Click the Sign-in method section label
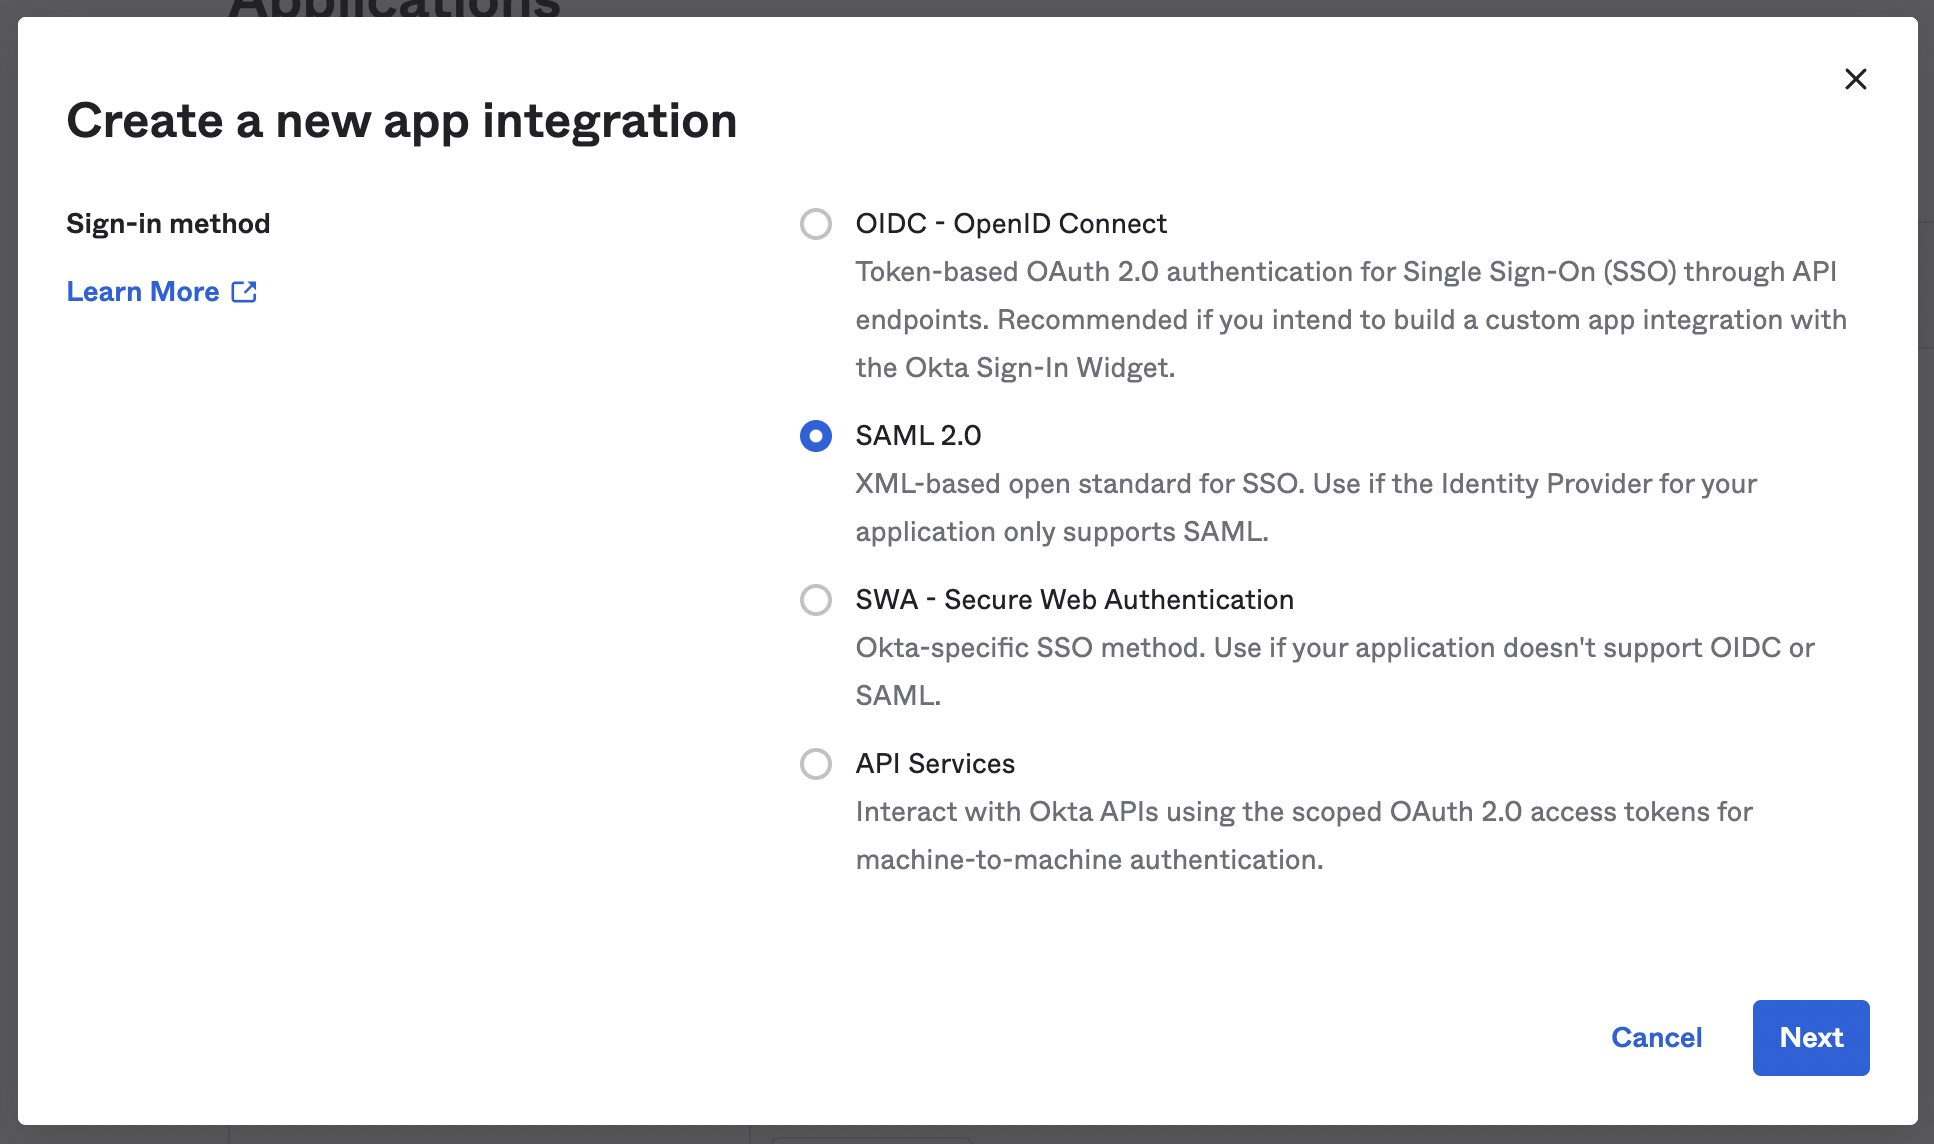This screenshot has width=1934, height=1144. point(168,224)
